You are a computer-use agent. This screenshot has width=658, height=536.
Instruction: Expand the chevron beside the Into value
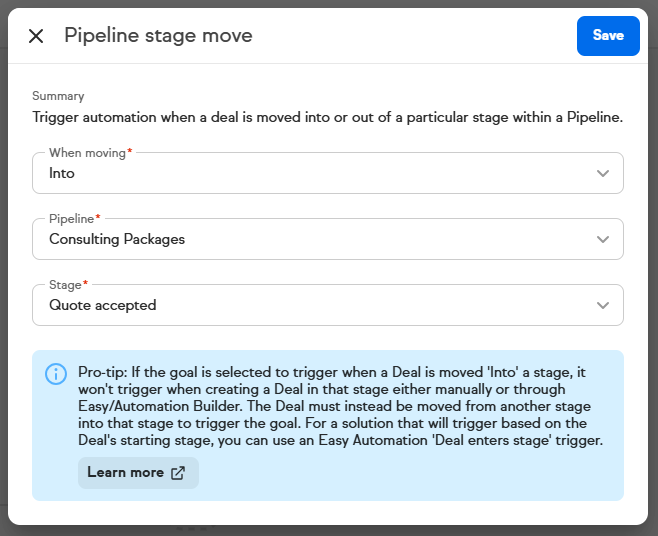602,173
